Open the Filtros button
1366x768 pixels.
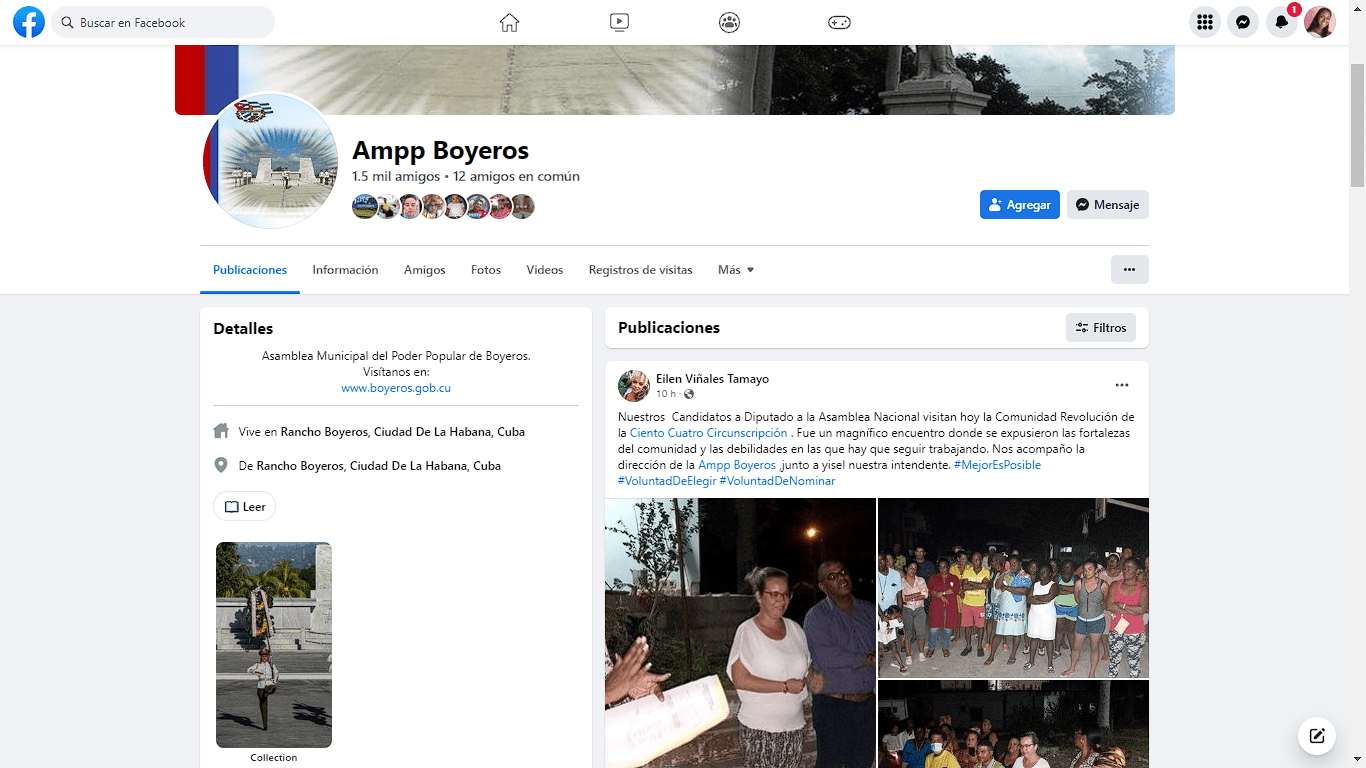[1101, 328]
